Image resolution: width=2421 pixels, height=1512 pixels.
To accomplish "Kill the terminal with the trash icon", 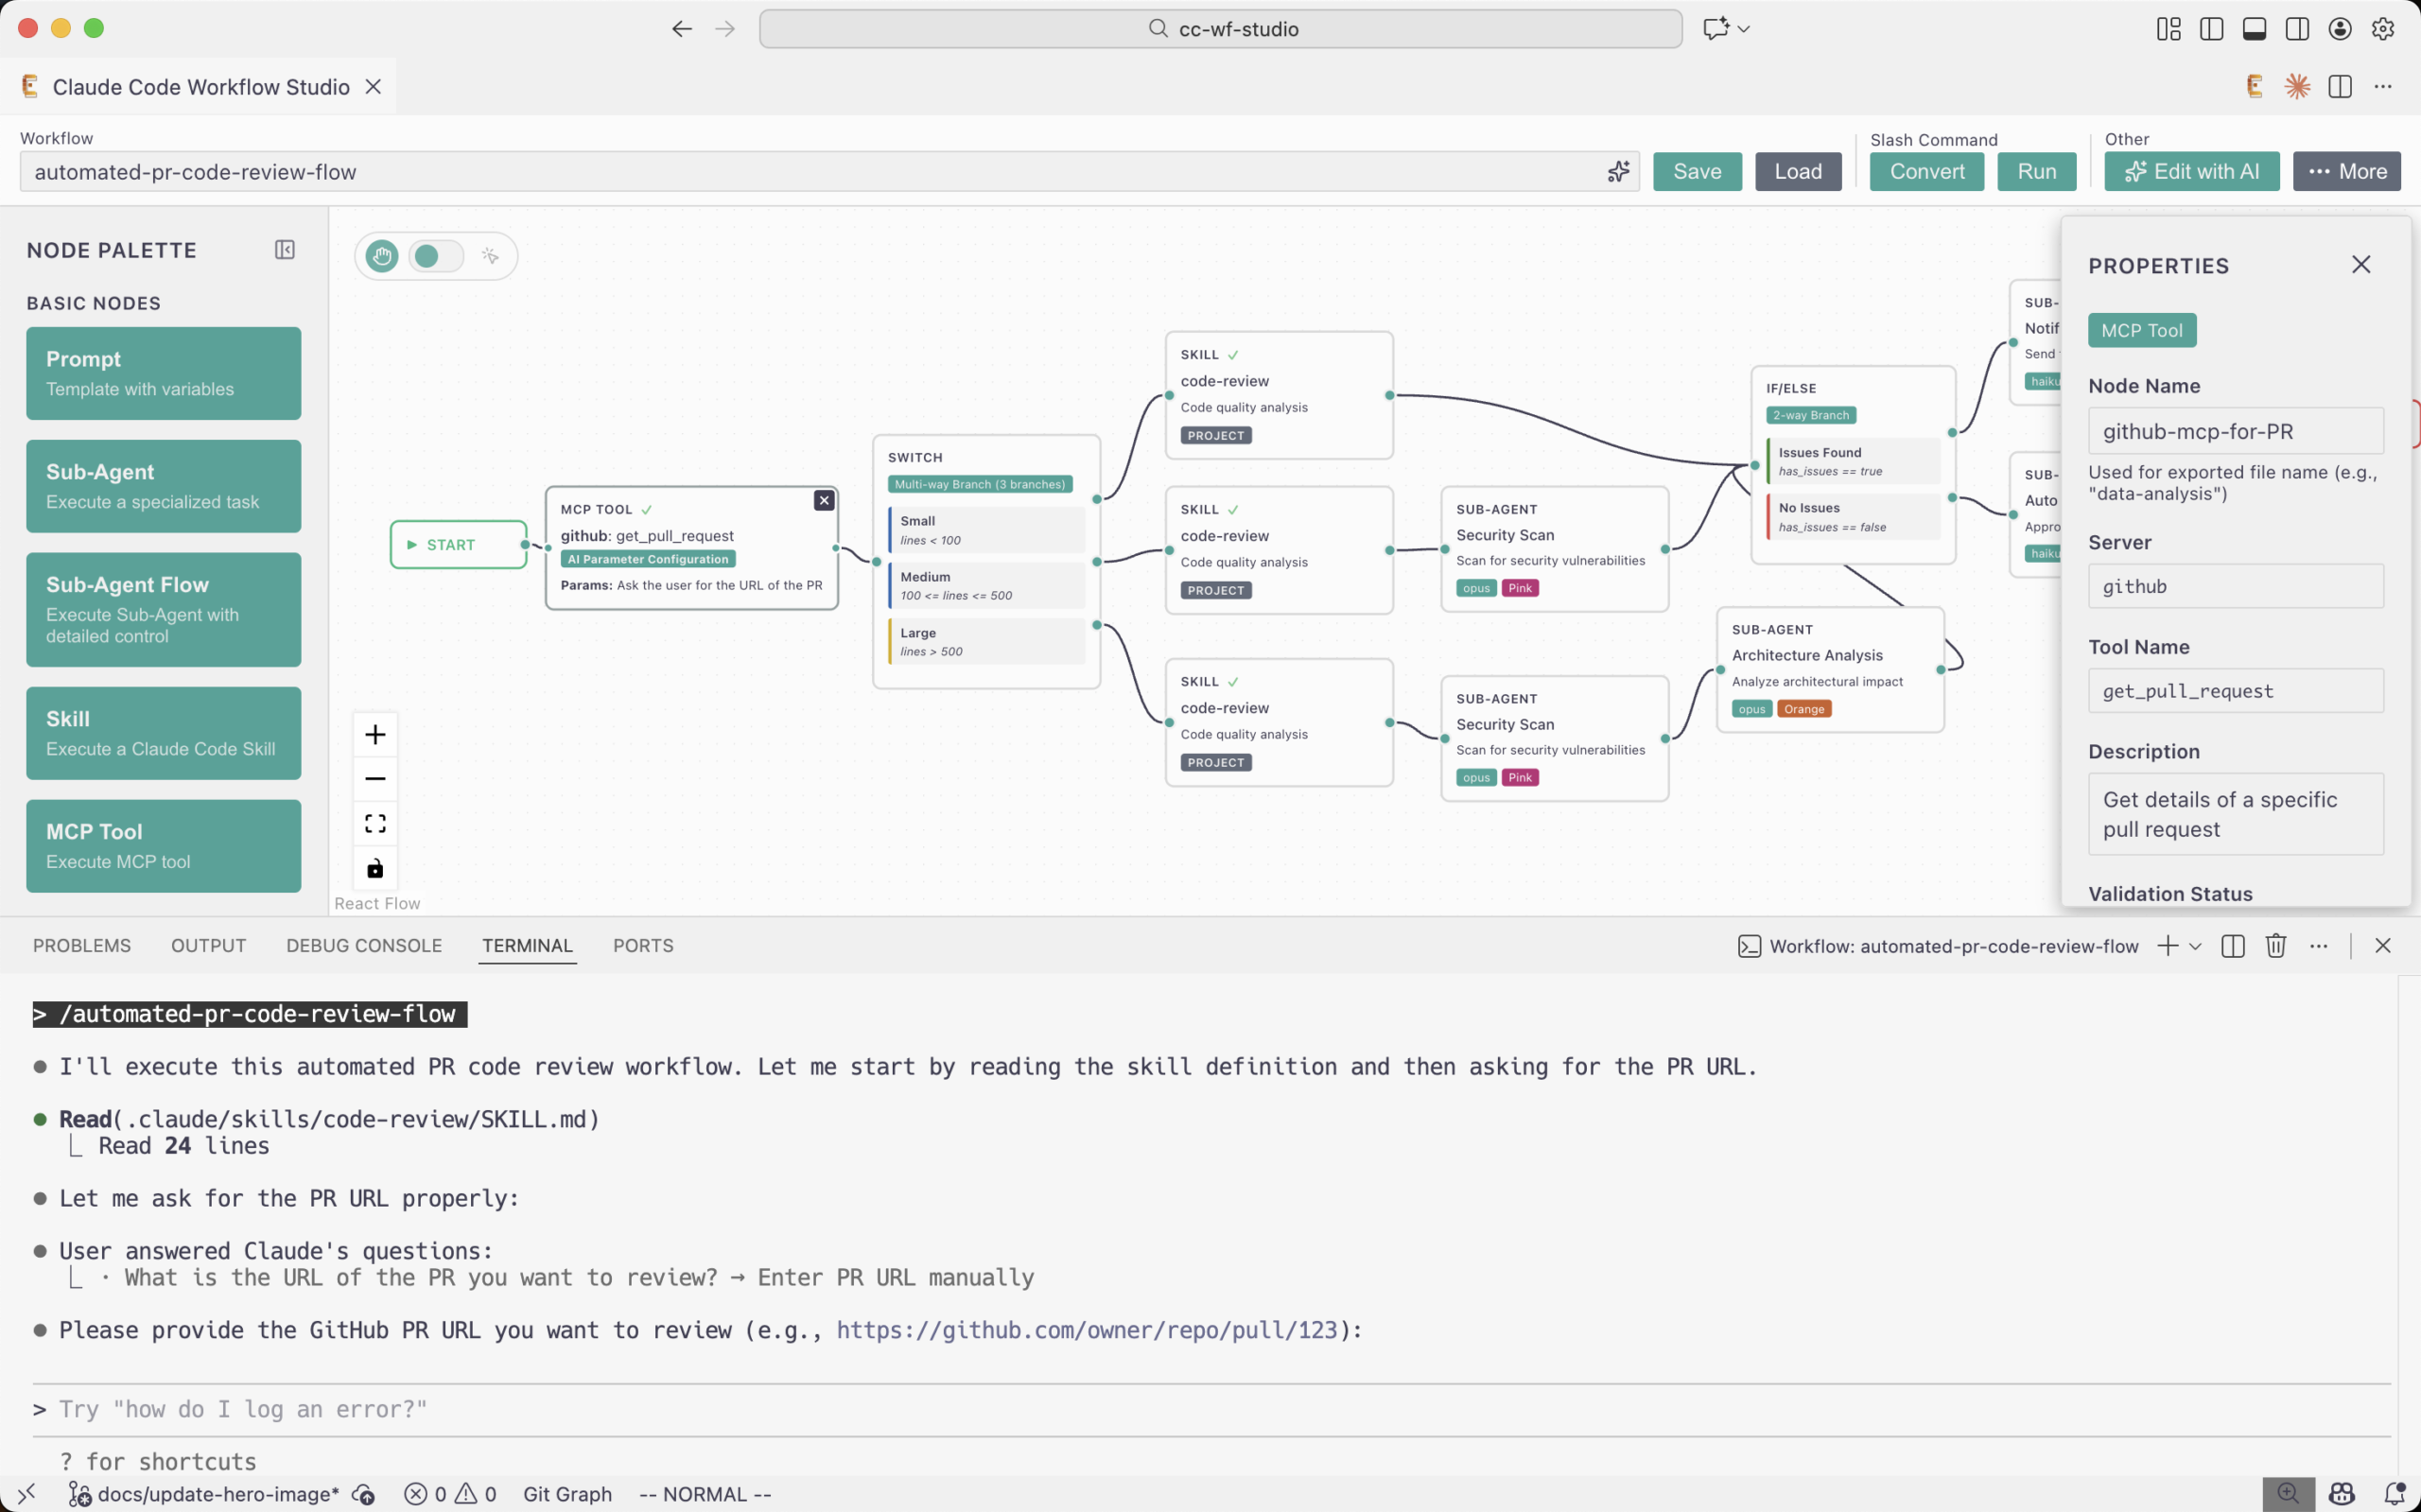I will [x=2274, y=945].
